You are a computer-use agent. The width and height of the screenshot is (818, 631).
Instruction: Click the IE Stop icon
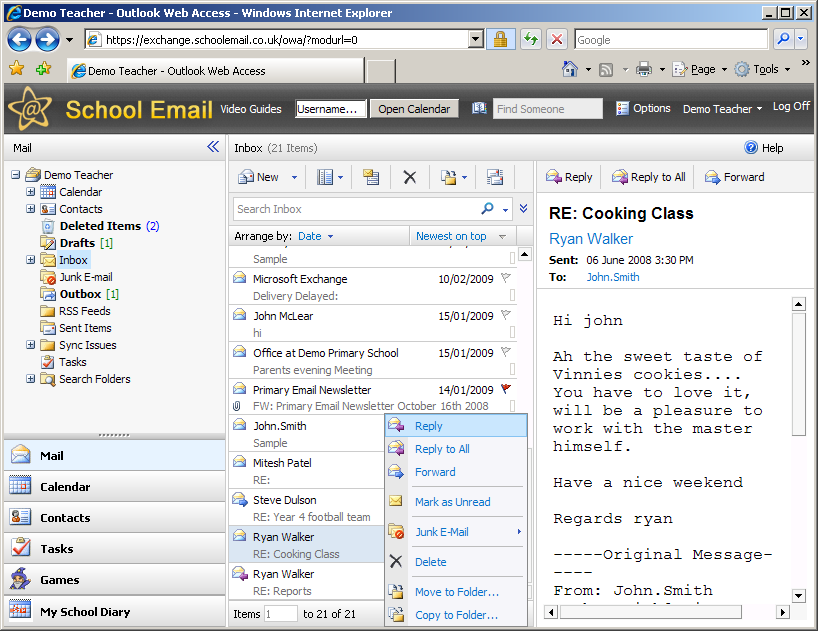[557, 40]
